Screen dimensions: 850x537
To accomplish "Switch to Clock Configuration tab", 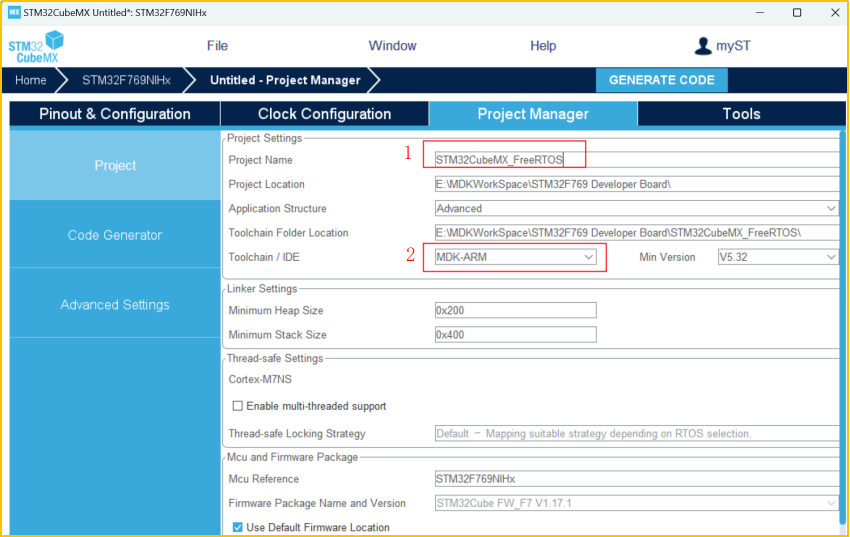I will (324, 114).
